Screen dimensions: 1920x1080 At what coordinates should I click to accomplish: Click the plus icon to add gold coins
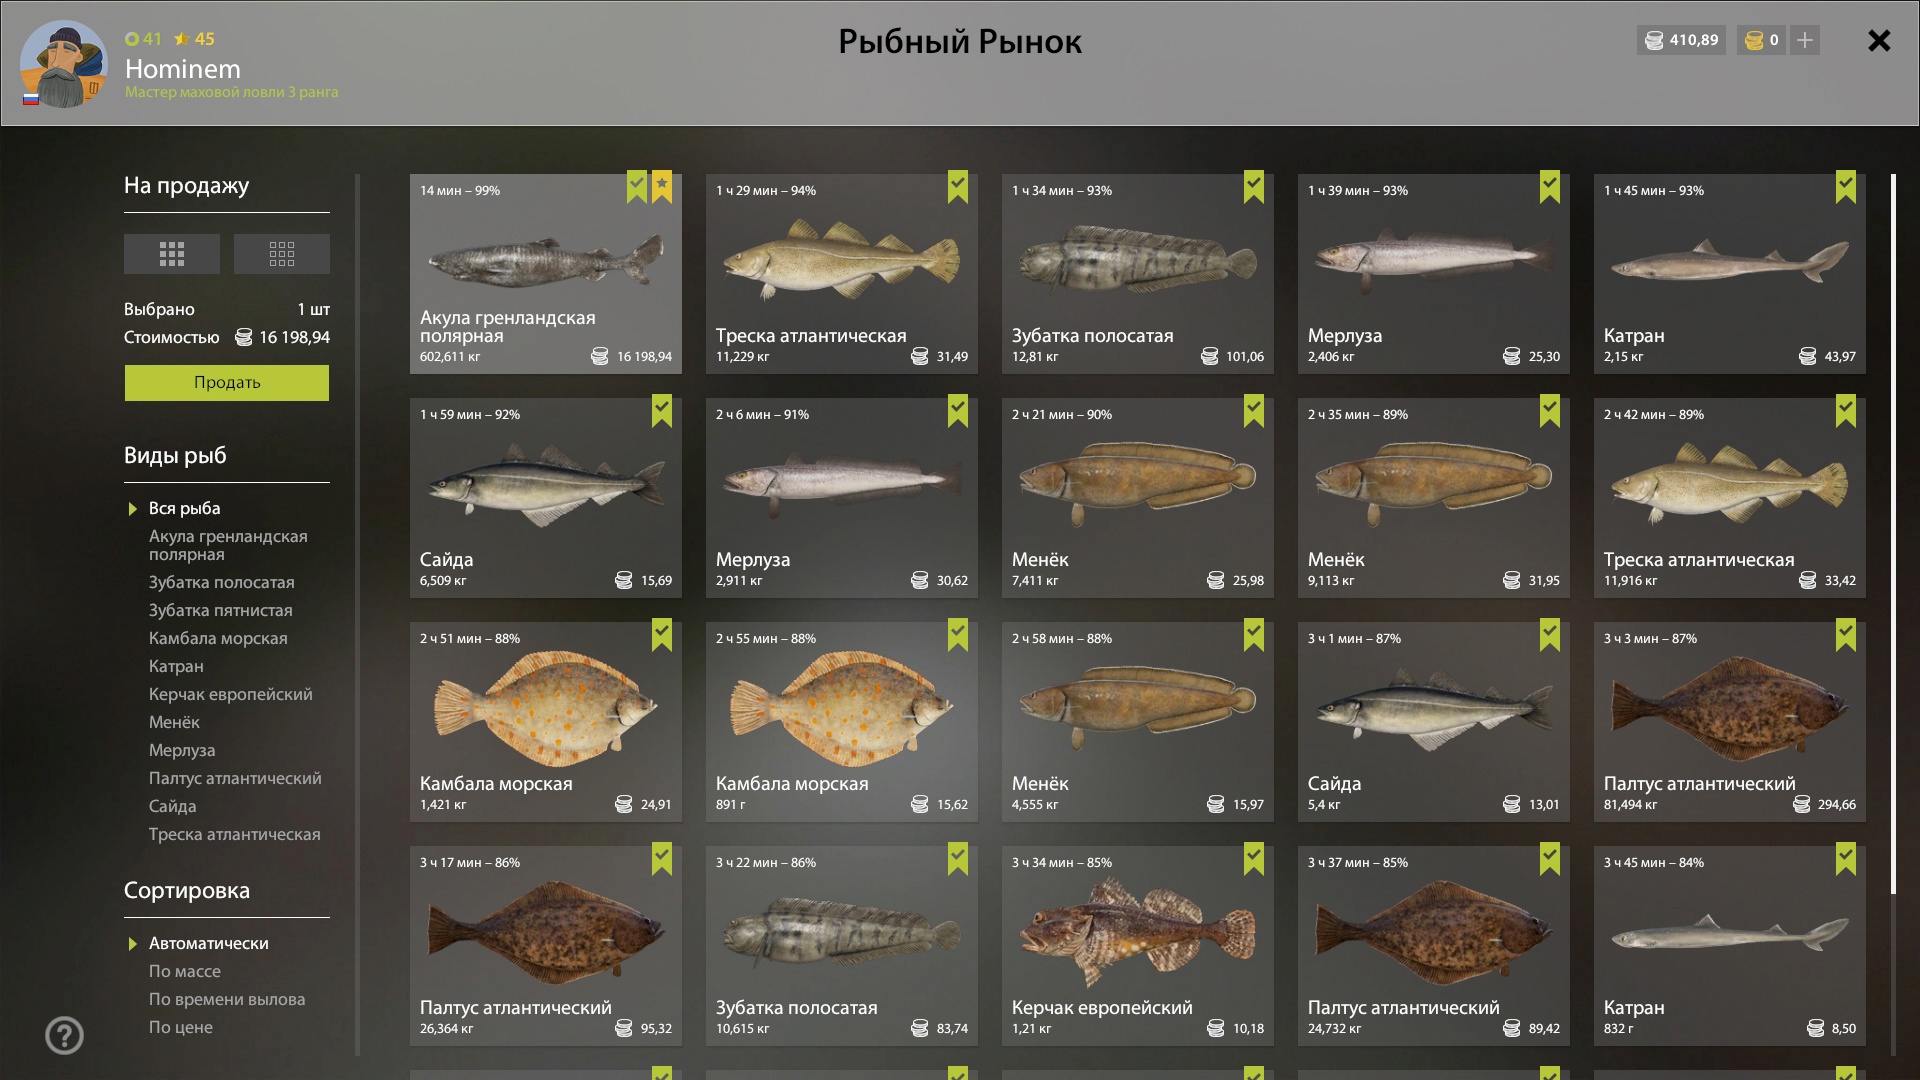[1805, 40]
